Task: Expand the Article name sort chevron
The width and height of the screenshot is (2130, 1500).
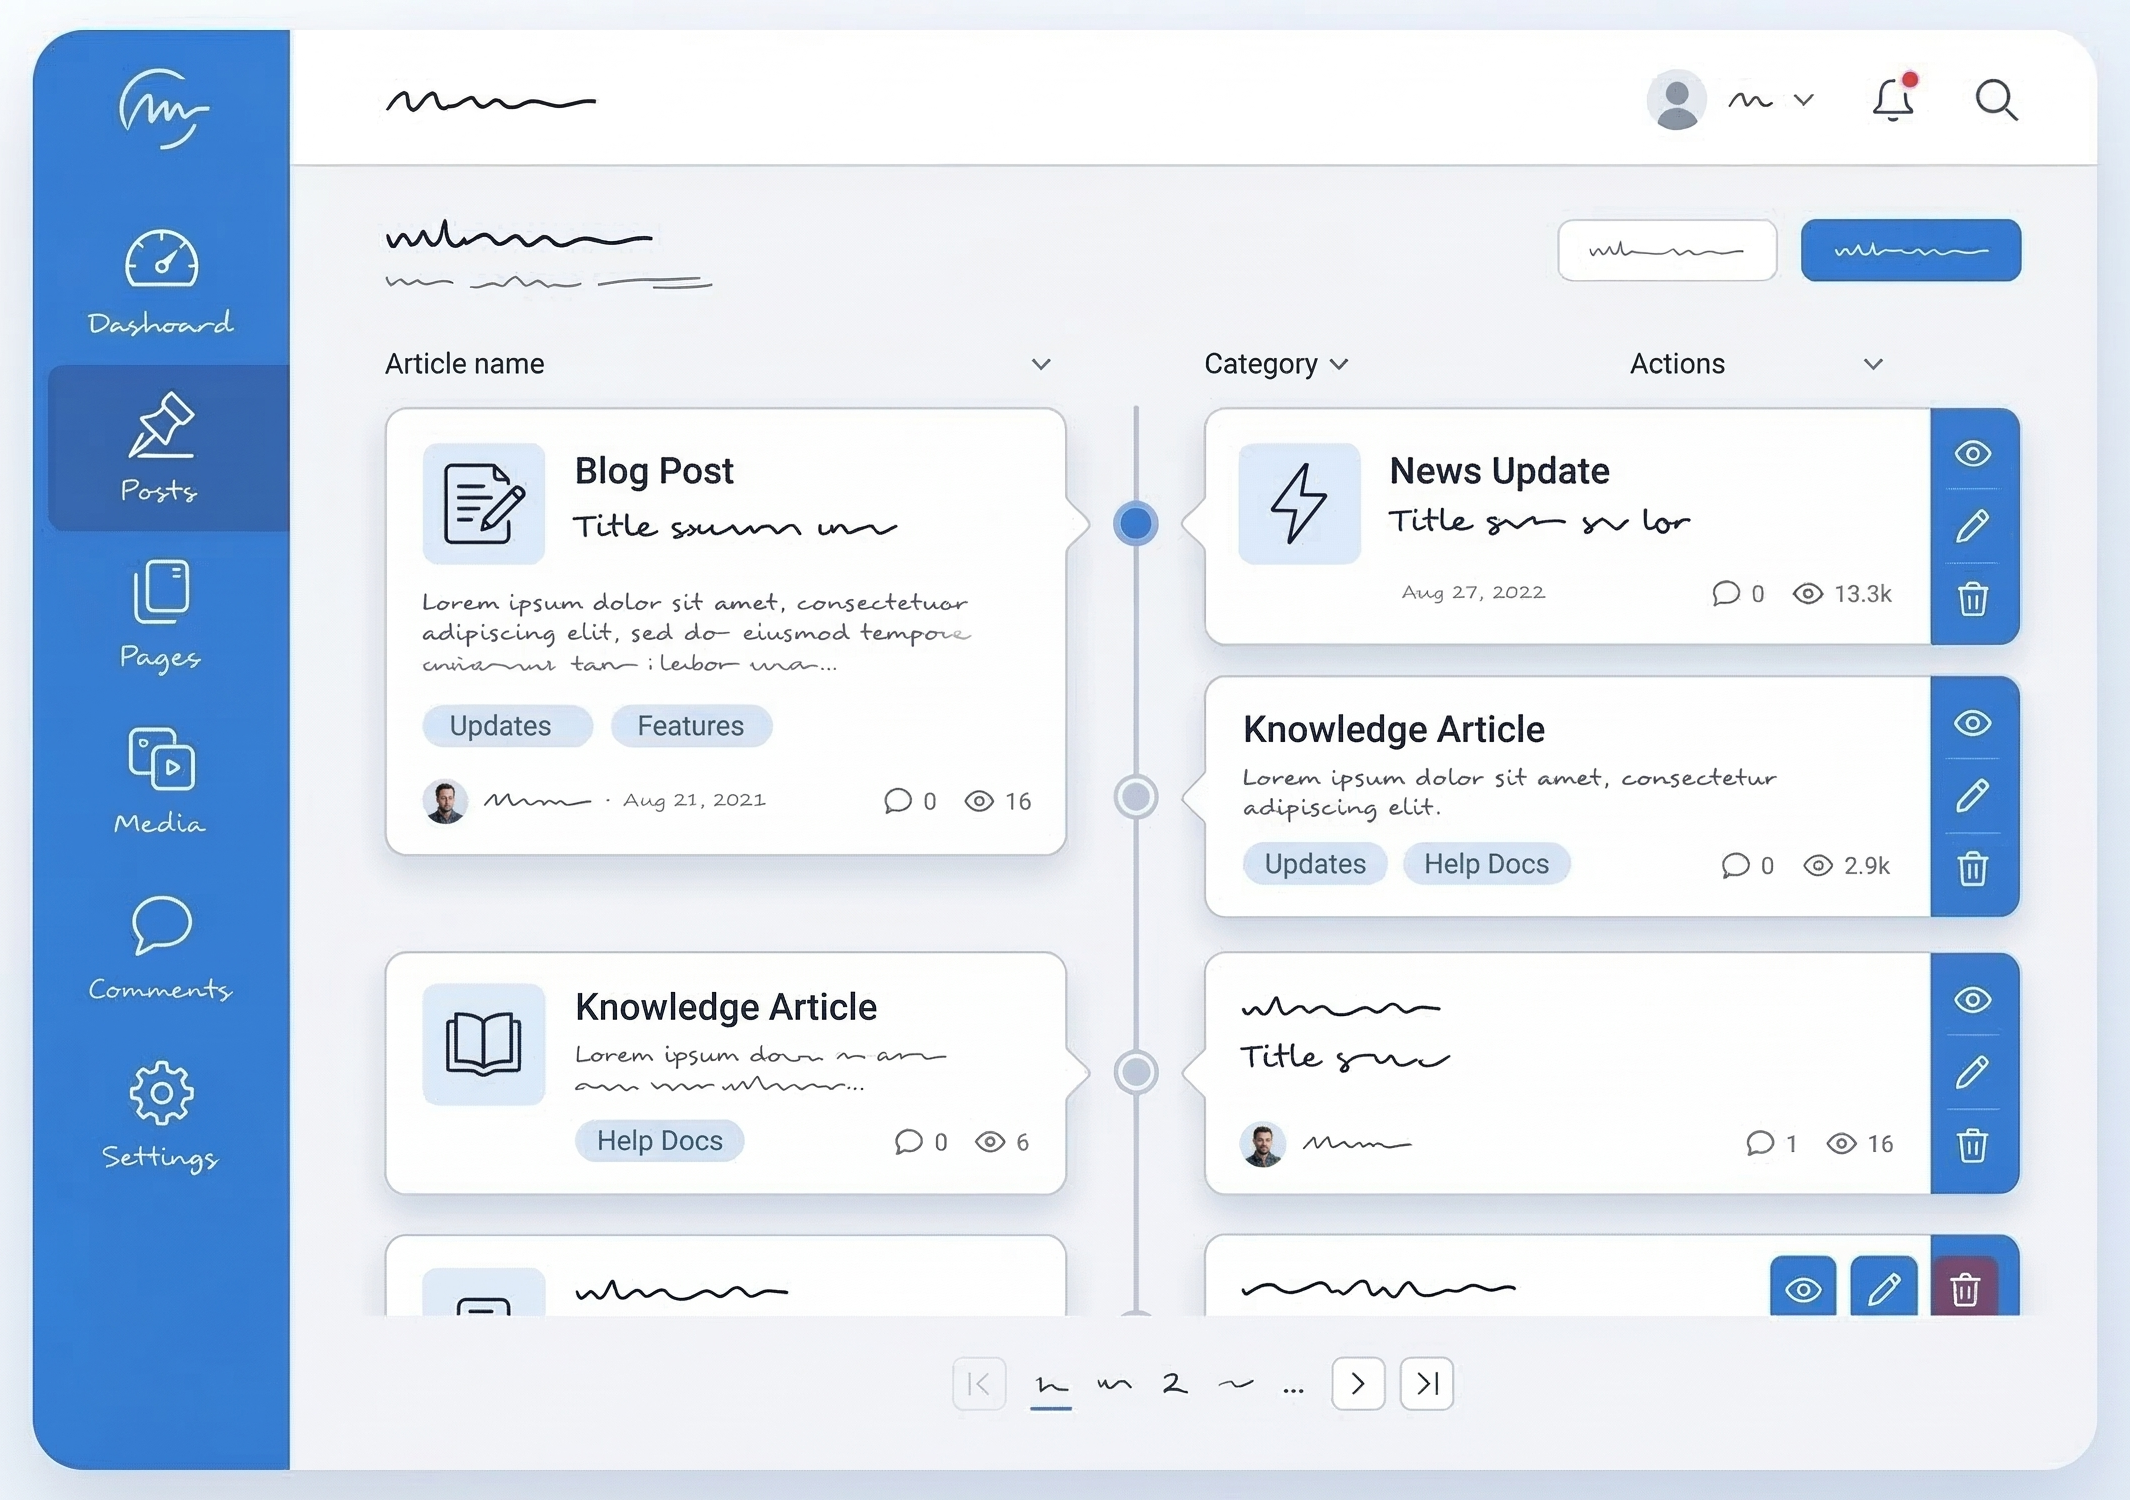Action: 1041,364
